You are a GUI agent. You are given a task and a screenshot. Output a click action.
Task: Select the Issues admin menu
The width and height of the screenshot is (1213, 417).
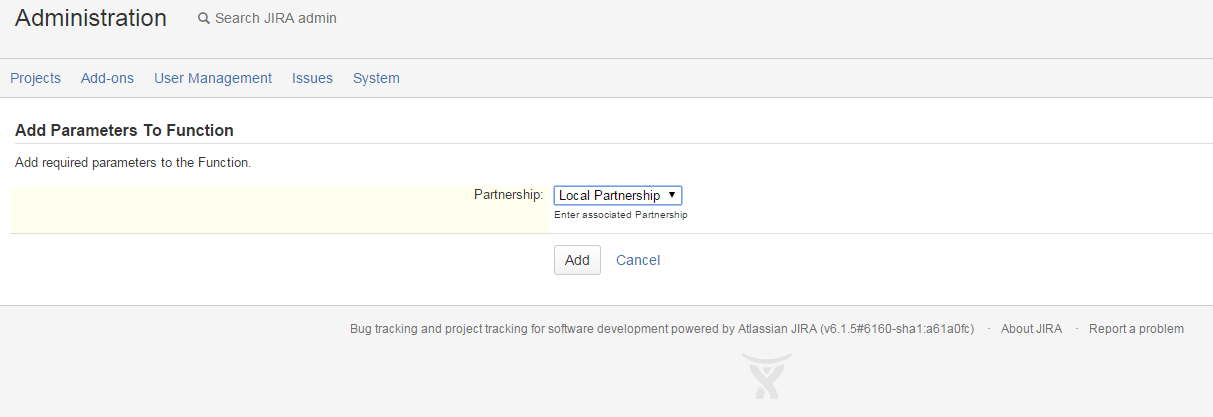pos(312,78)
